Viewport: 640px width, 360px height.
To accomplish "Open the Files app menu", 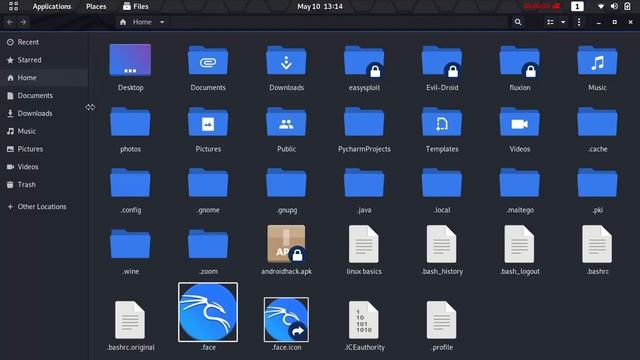I will [x=136, y=7].
